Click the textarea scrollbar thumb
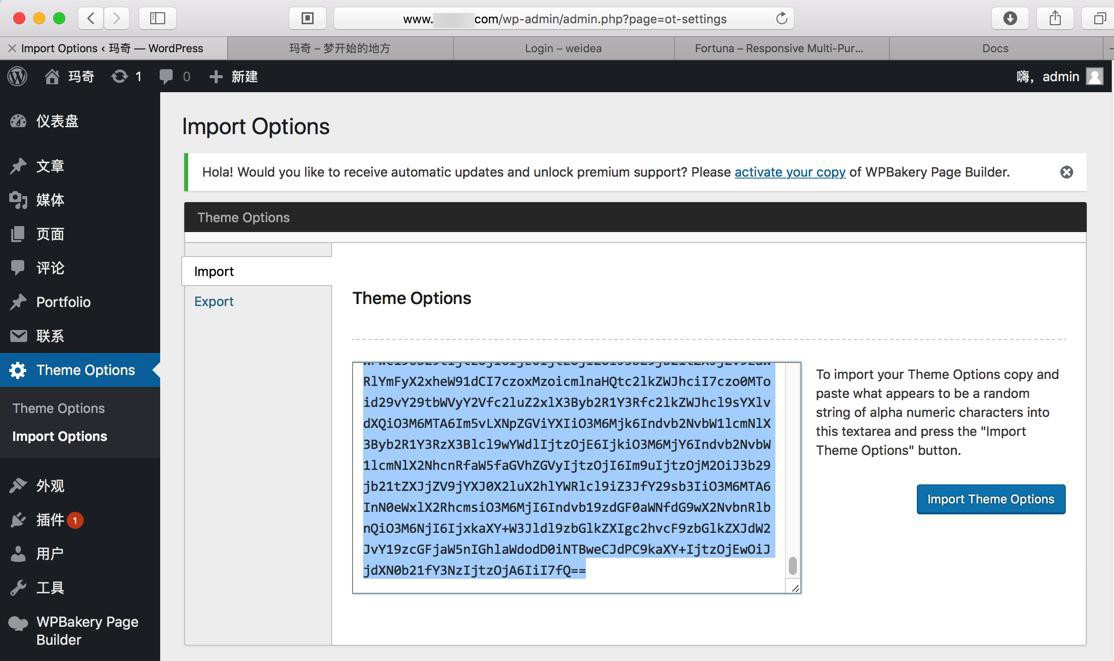 [793, 566]
